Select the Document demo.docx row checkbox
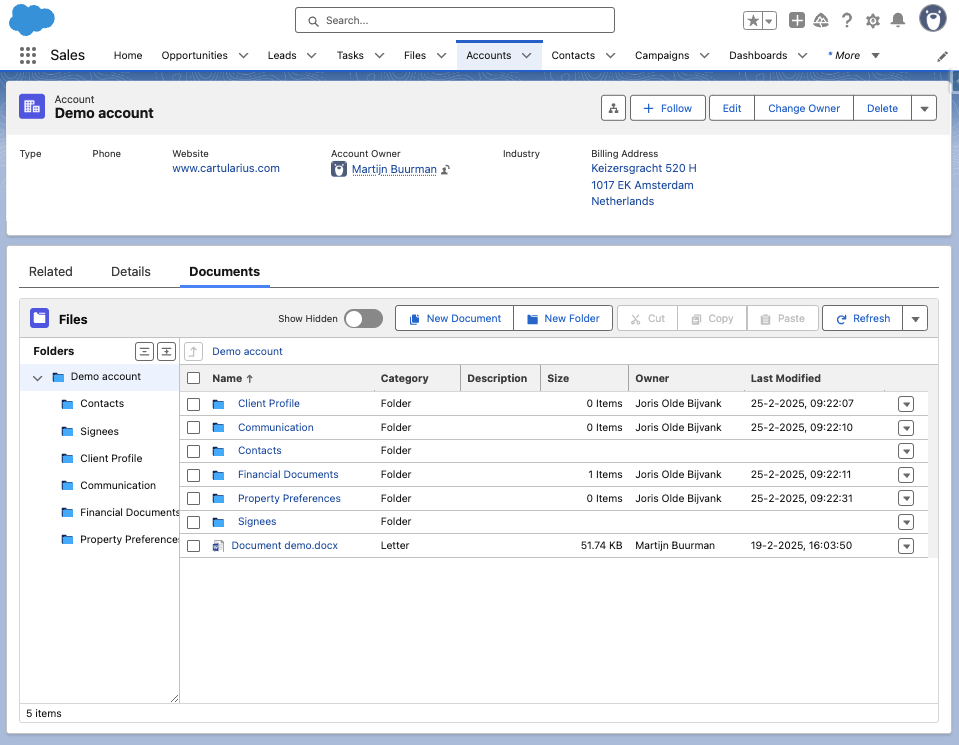 point(193,546)
